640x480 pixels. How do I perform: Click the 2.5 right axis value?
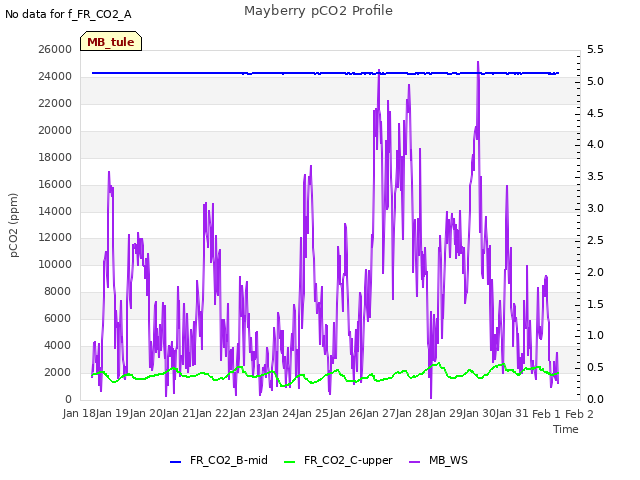click(x=595, y=240)
